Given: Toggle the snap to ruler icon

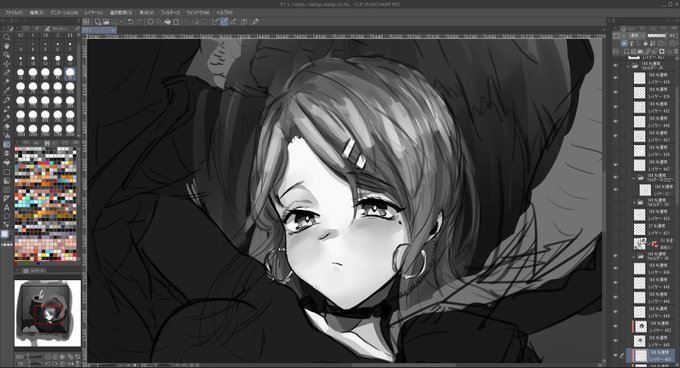Looking at the screenshot, I should (x=216, y=21).
